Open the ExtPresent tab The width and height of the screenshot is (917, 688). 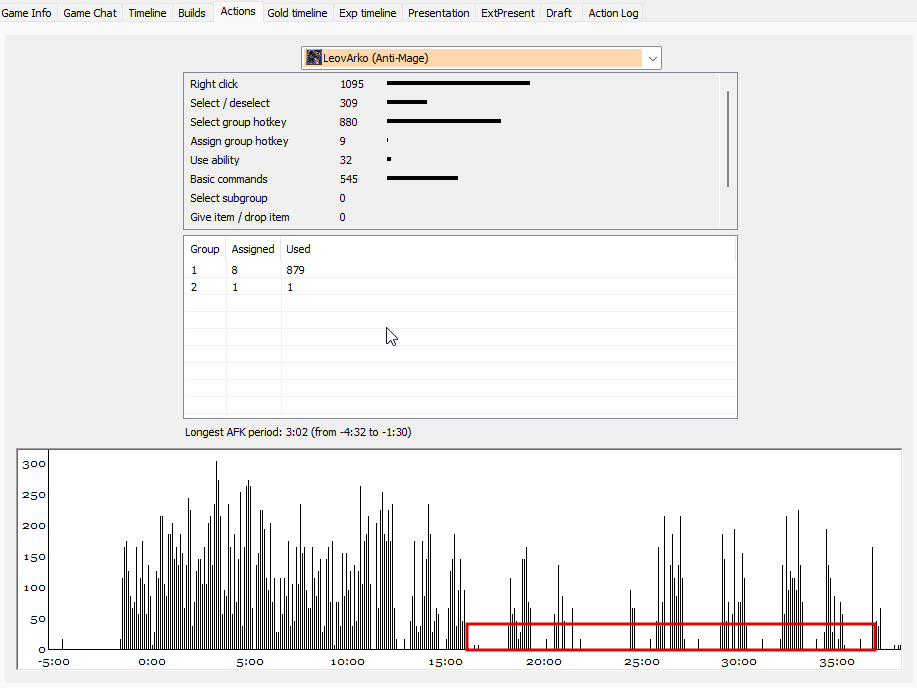tap(508, 13)
